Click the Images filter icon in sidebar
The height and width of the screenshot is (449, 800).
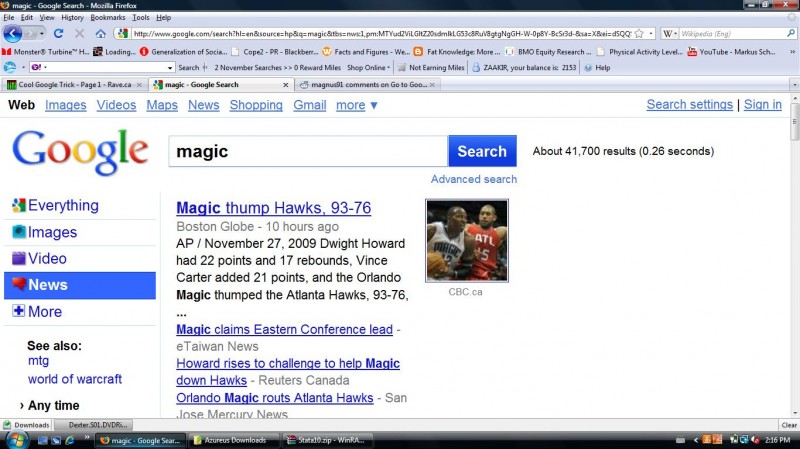click(x=19, y=232)
